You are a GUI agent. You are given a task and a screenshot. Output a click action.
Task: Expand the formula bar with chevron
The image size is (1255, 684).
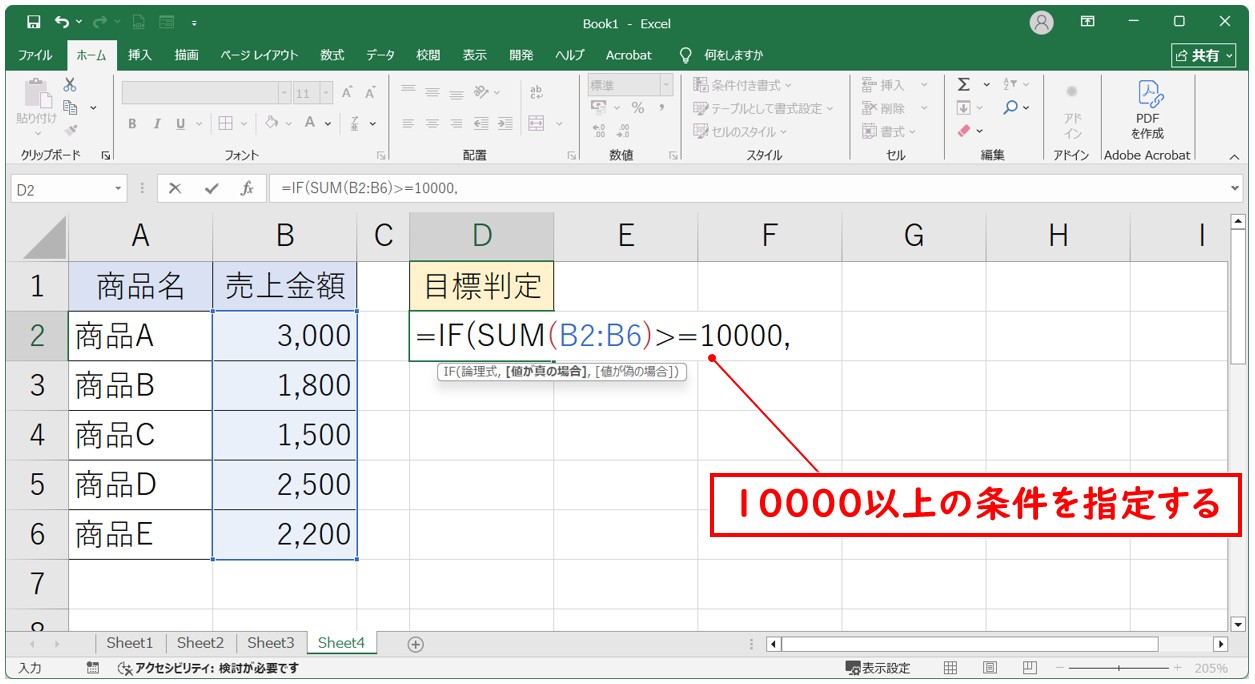coord(1235,188)
